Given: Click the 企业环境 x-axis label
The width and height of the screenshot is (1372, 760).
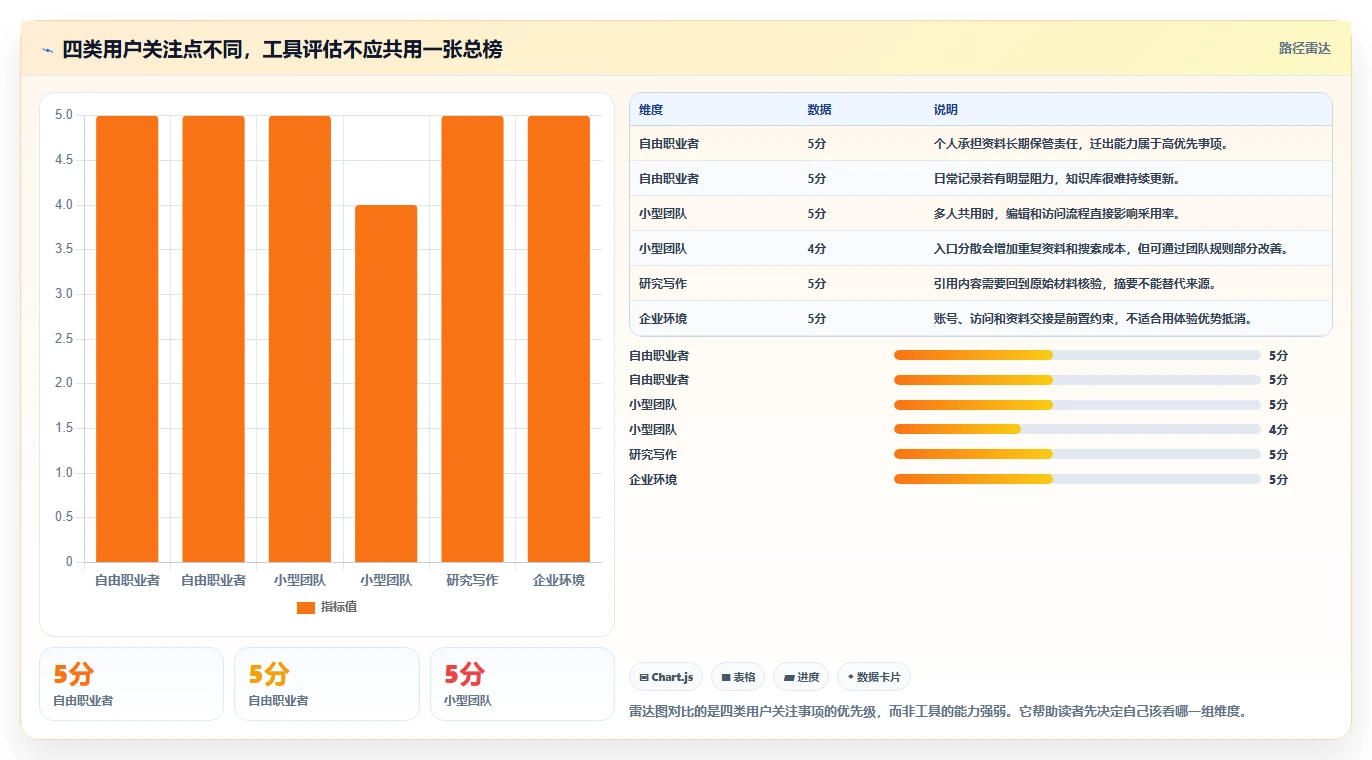Looking at the screenshot, I should pos(559,580).
